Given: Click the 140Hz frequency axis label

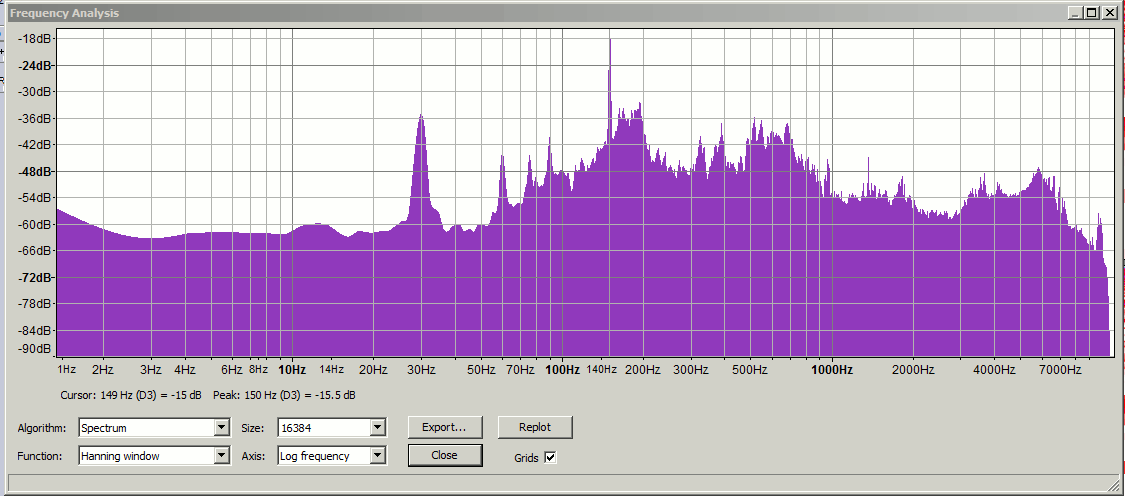Looking at the screenshot, I should 601,370.
